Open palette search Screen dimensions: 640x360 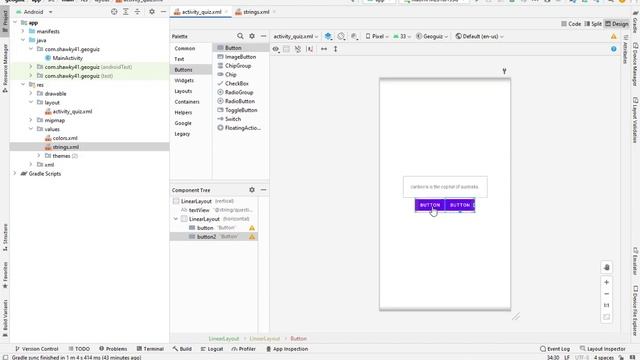click(x=240, y=36)
